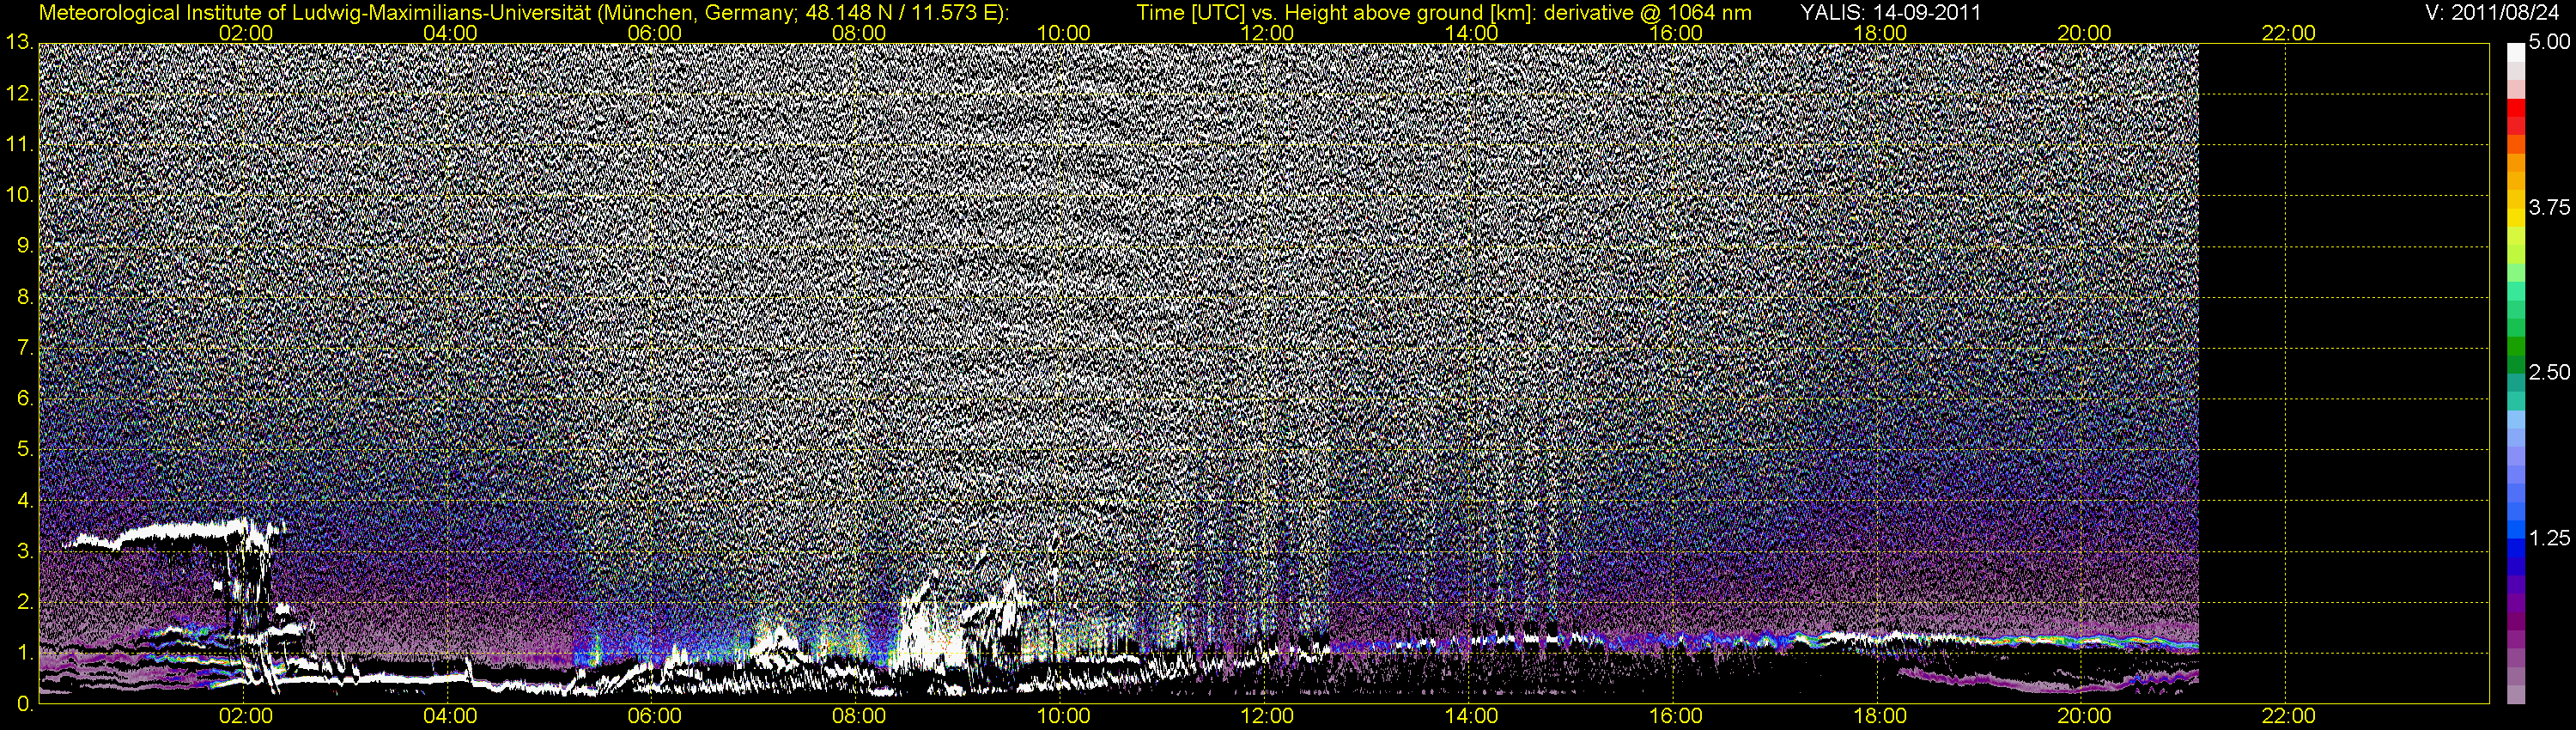2576x730 pixels.
Task: Click the 10:00 label on the top time axis
Action: click(x=1063, y=33)
